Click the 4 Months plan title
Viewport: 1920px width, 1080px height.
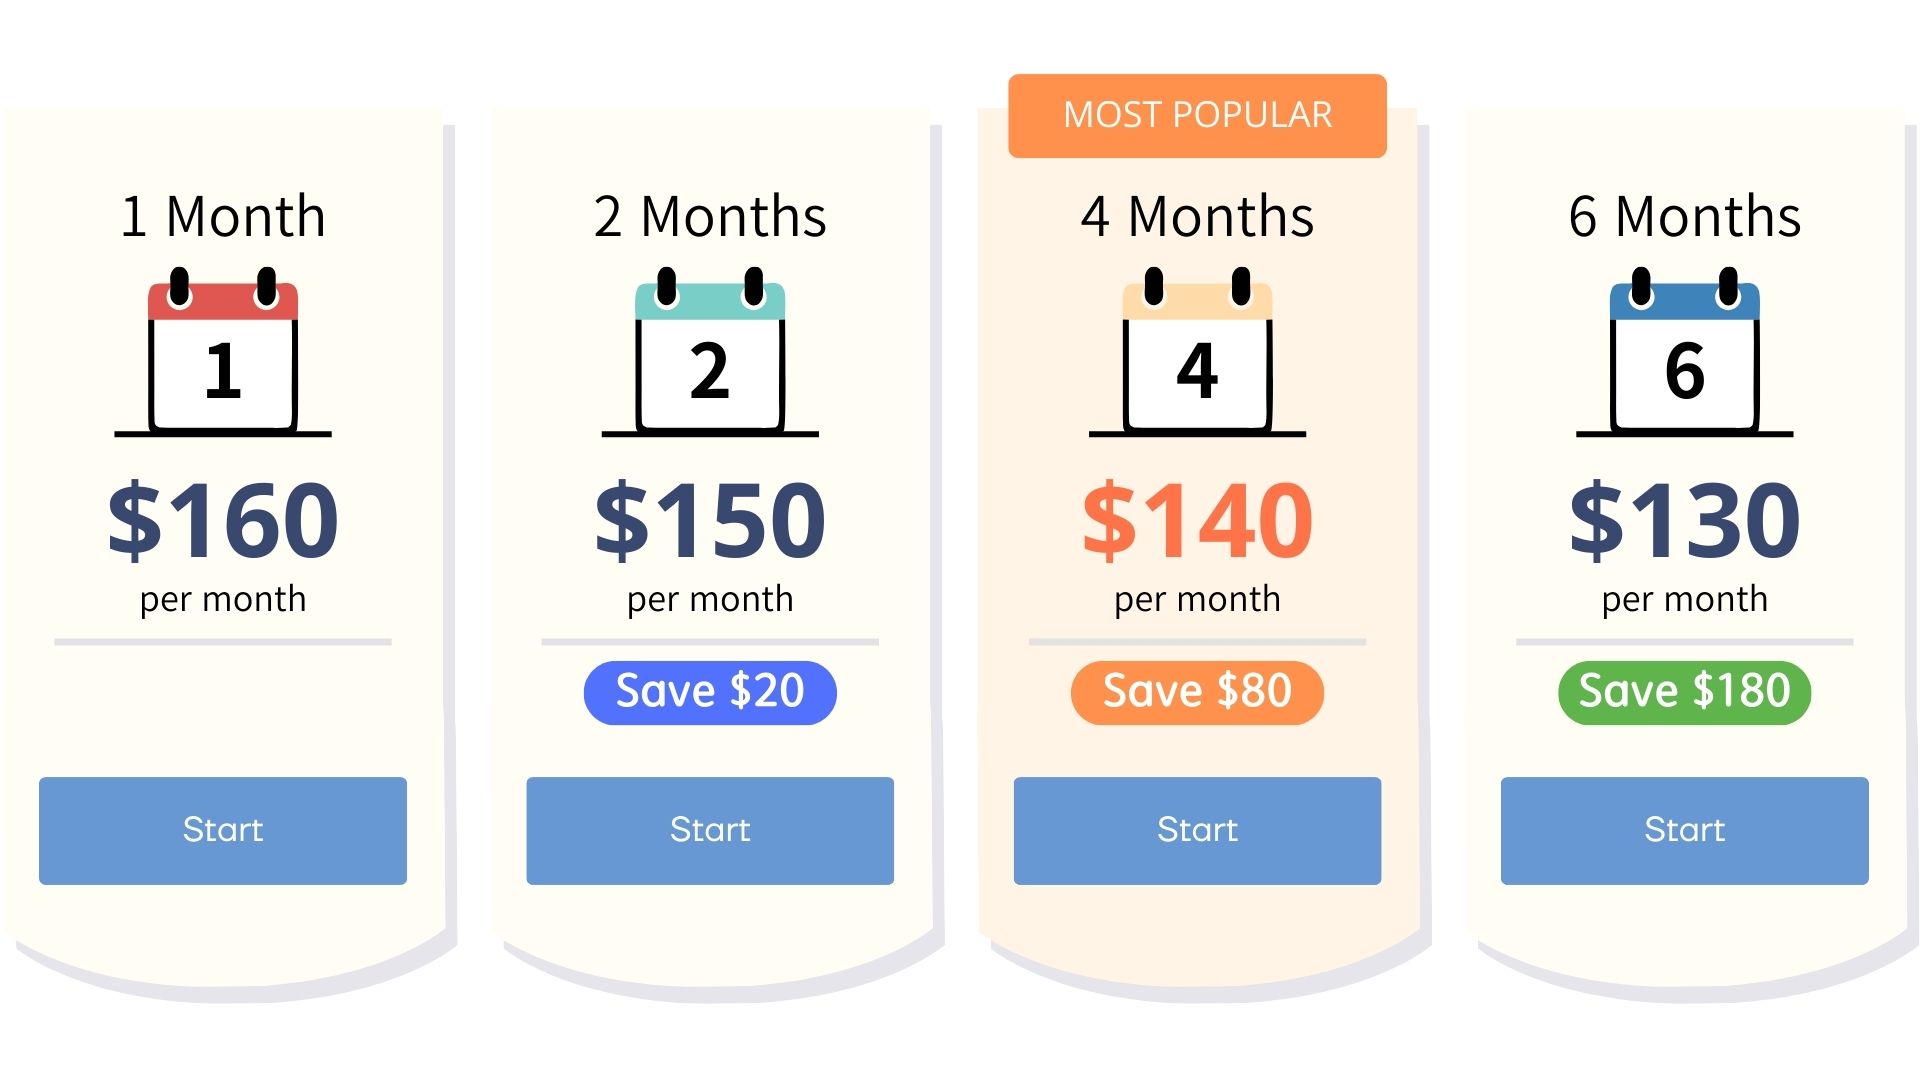coord(1197,216)
